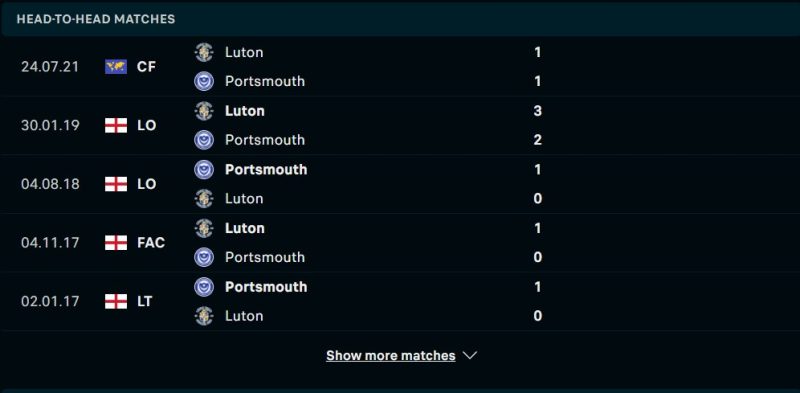Open the 24.07.21 CF match row

[400, 67]
